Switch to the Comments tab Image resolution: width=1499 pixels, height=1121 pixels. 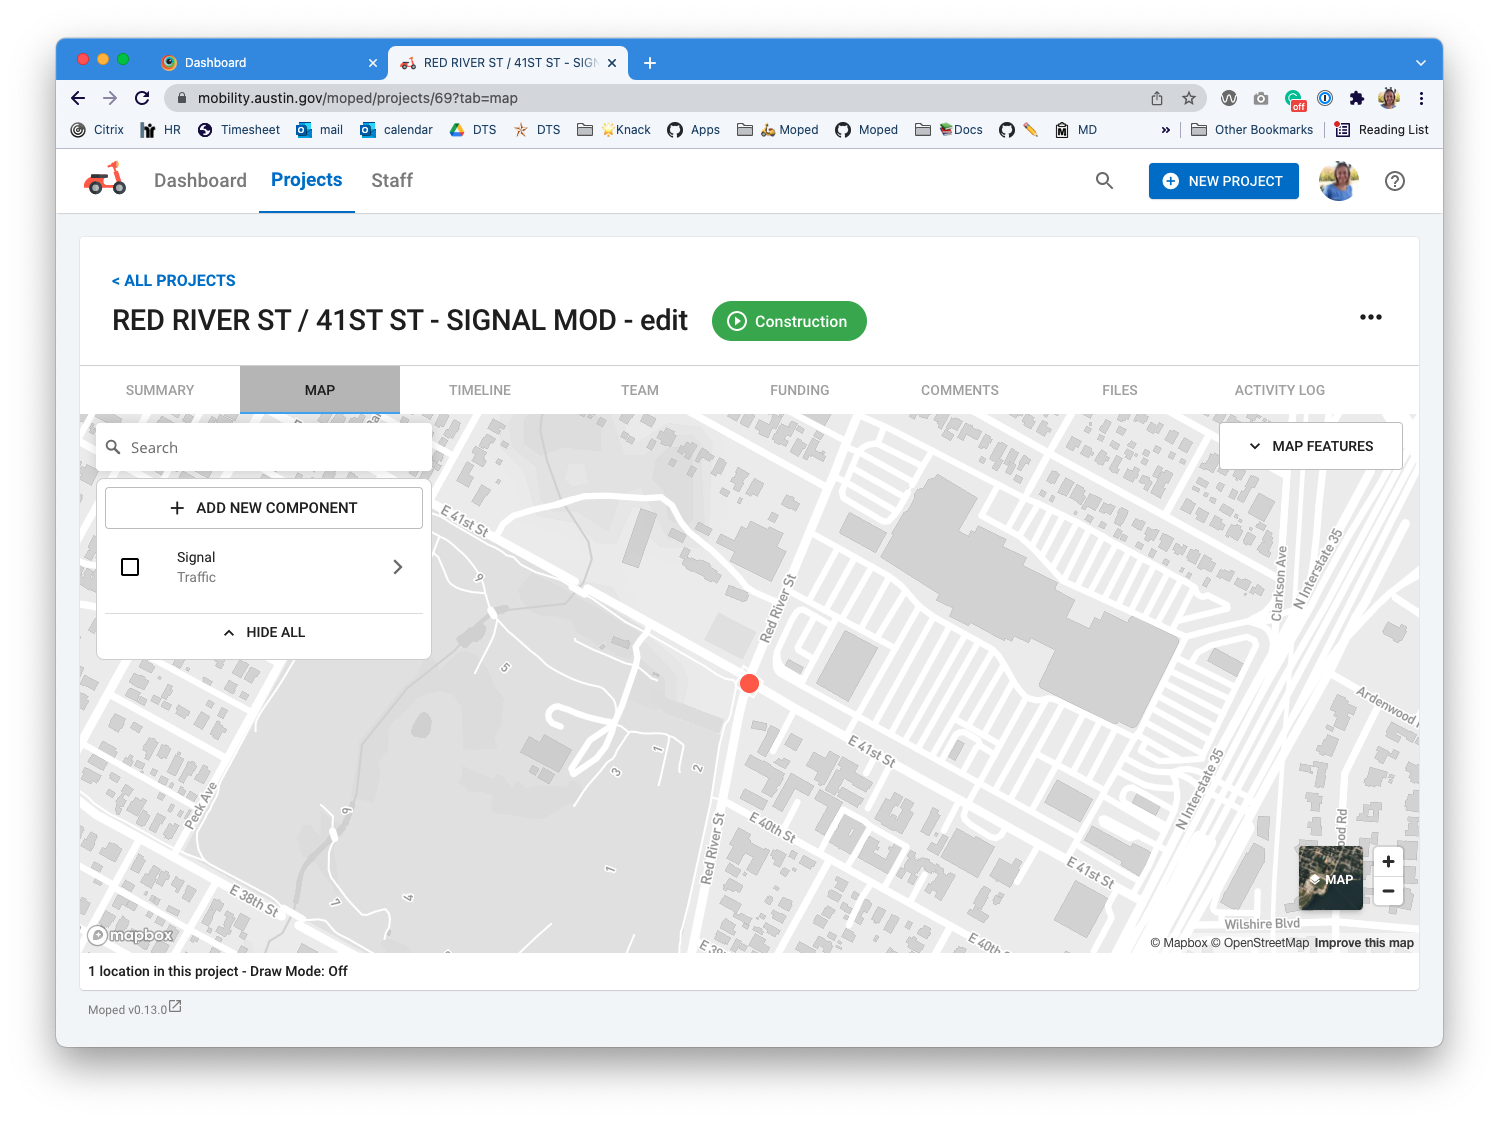coord(960,390)
